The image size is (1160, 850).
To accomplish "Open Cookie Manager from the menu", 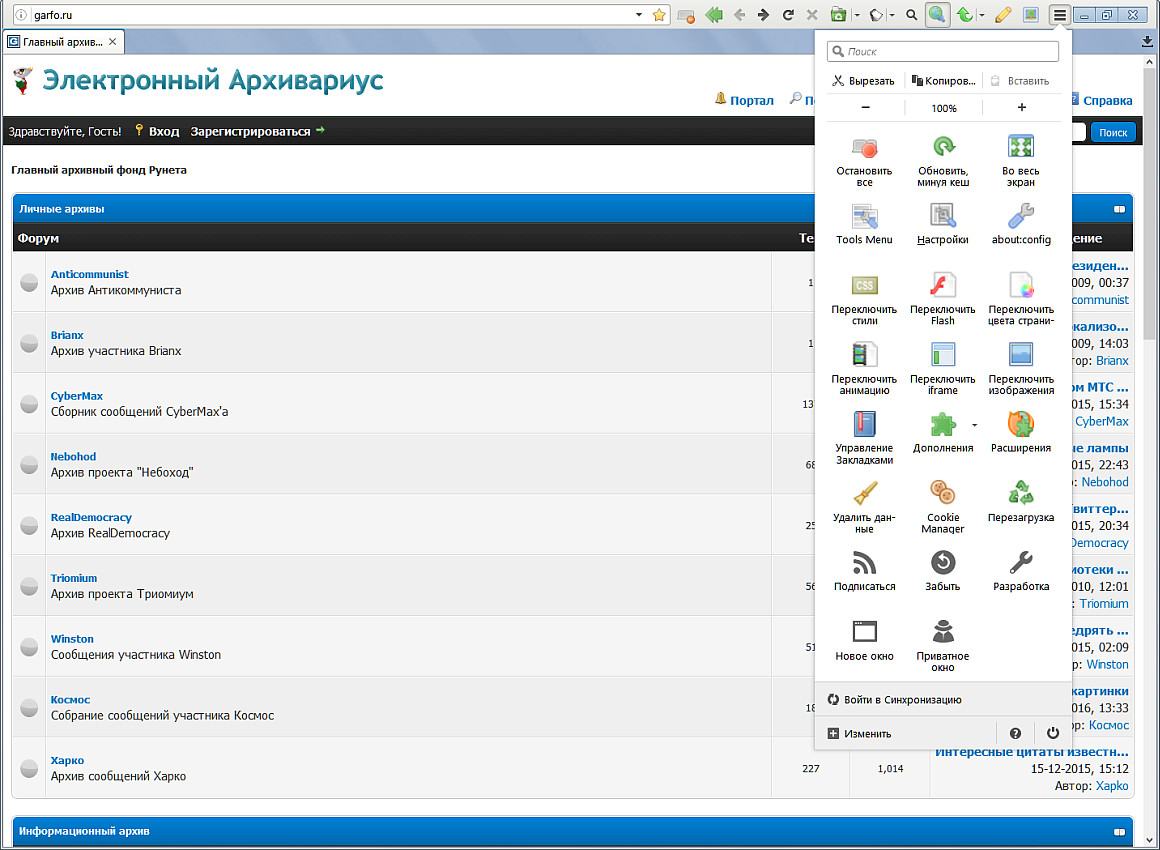I will point(943,493).
